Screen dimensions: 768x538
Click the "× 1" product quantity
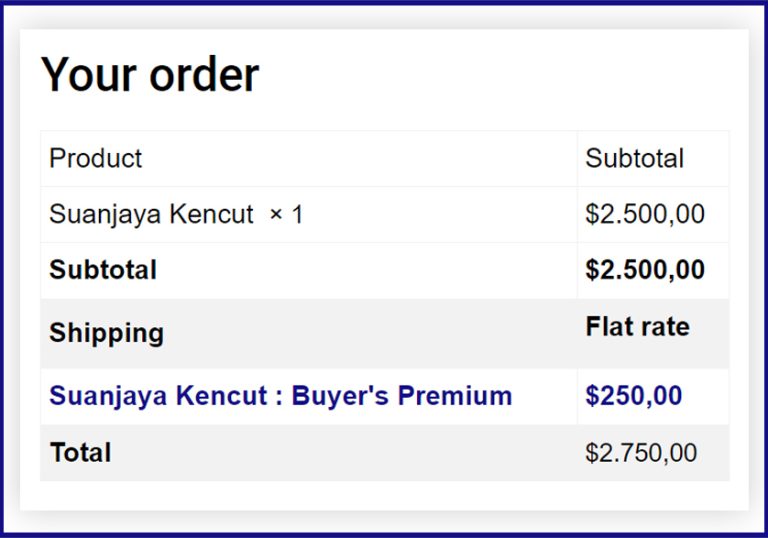[286, 214]
